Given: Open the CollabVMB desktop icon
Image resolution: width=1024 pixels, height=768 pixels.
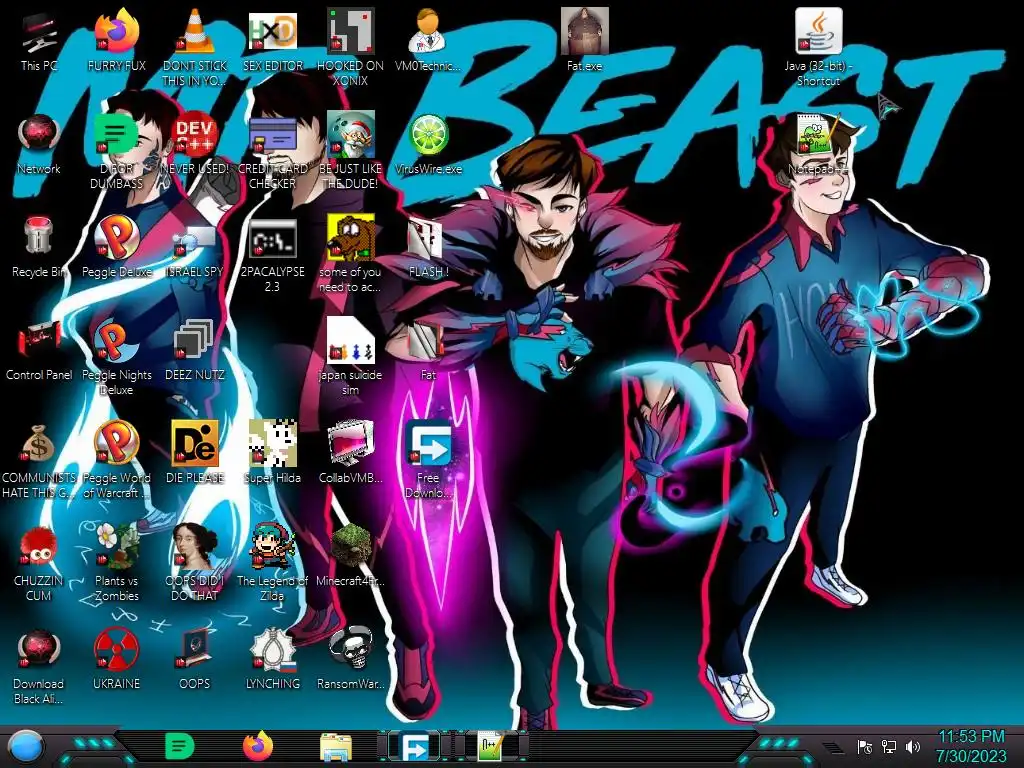Looking at the screenshot, I should click(351, 443).
